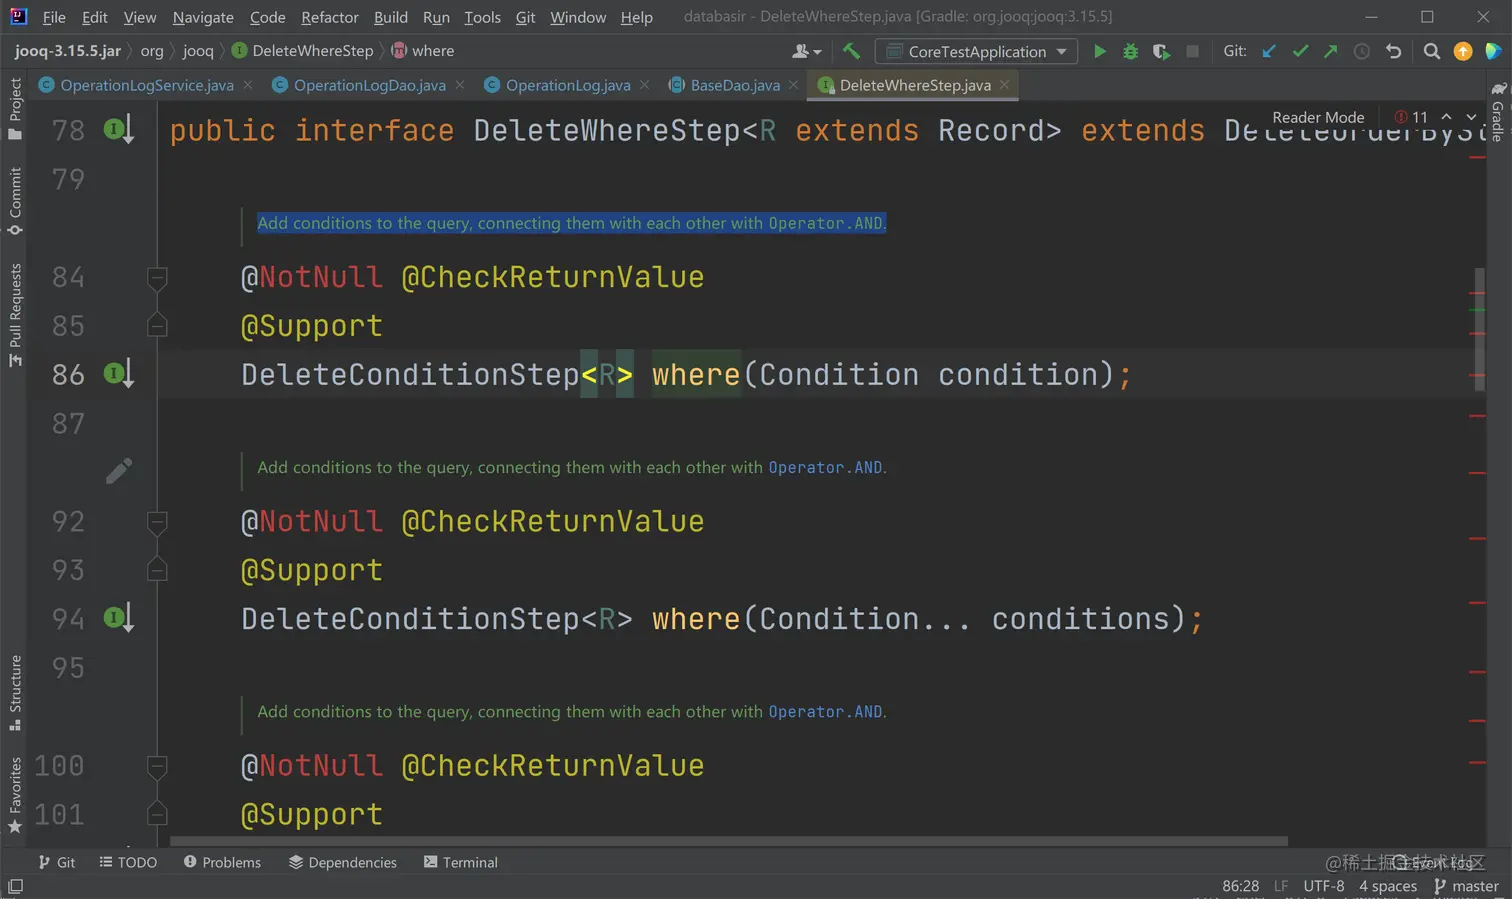Open the File menu
Viewport: 1512px width, 899px height.
pyautogui.click(x=54, y=17)
